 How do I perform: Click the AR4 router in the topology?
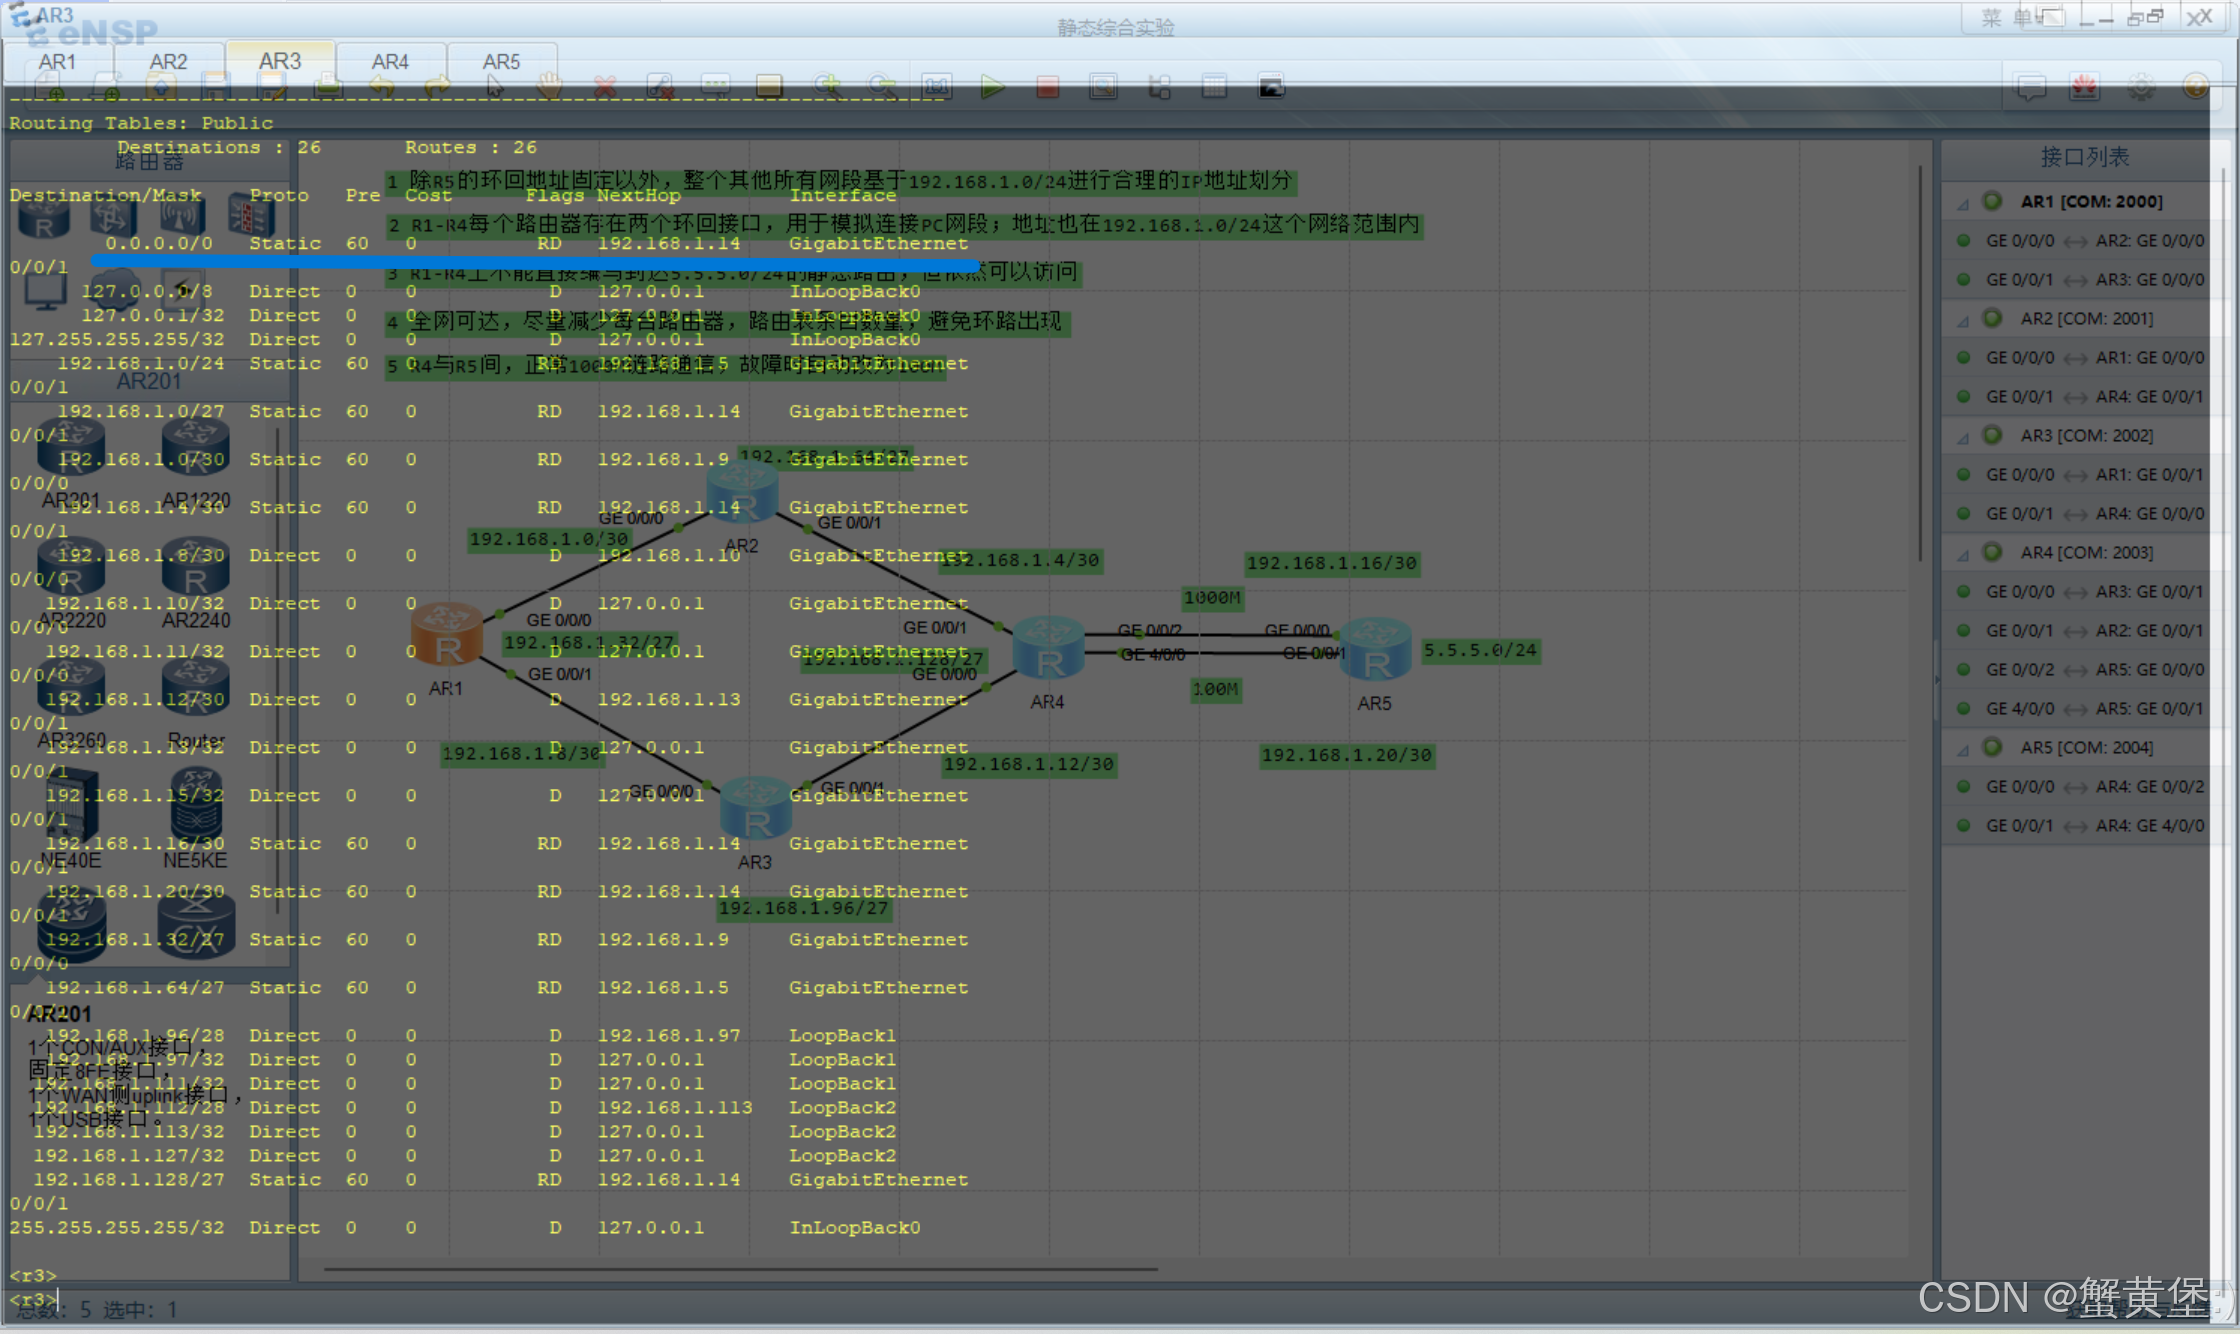point(1048,648)
